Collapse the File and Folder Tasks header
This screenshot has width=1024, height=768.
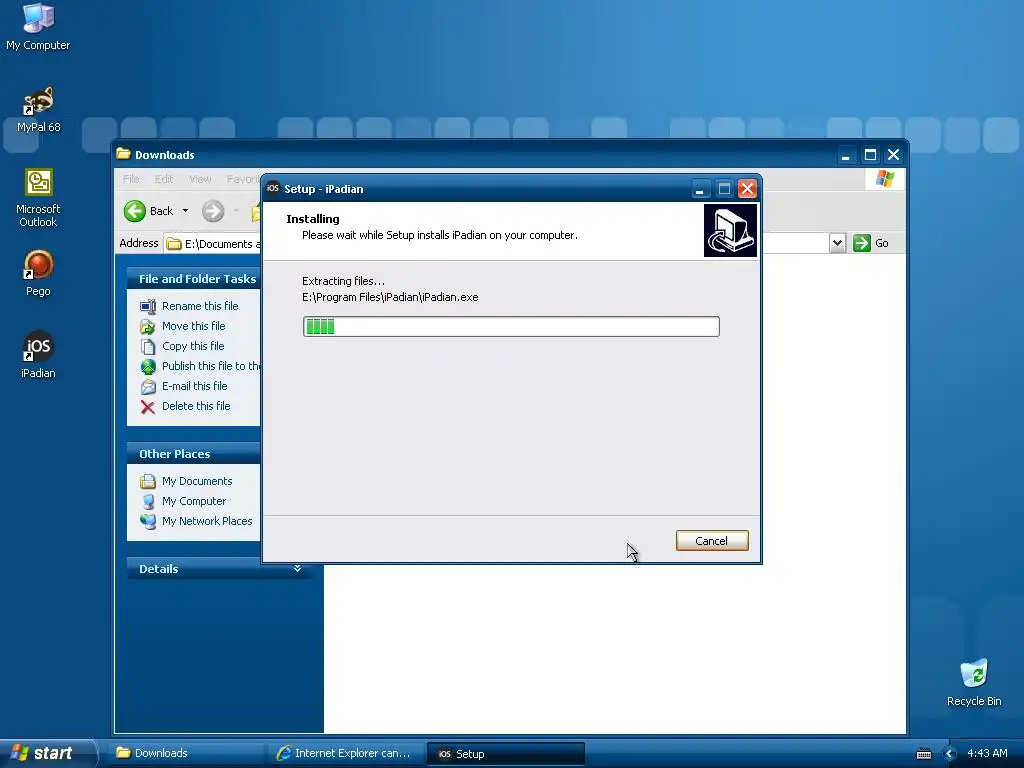[193, 279]
